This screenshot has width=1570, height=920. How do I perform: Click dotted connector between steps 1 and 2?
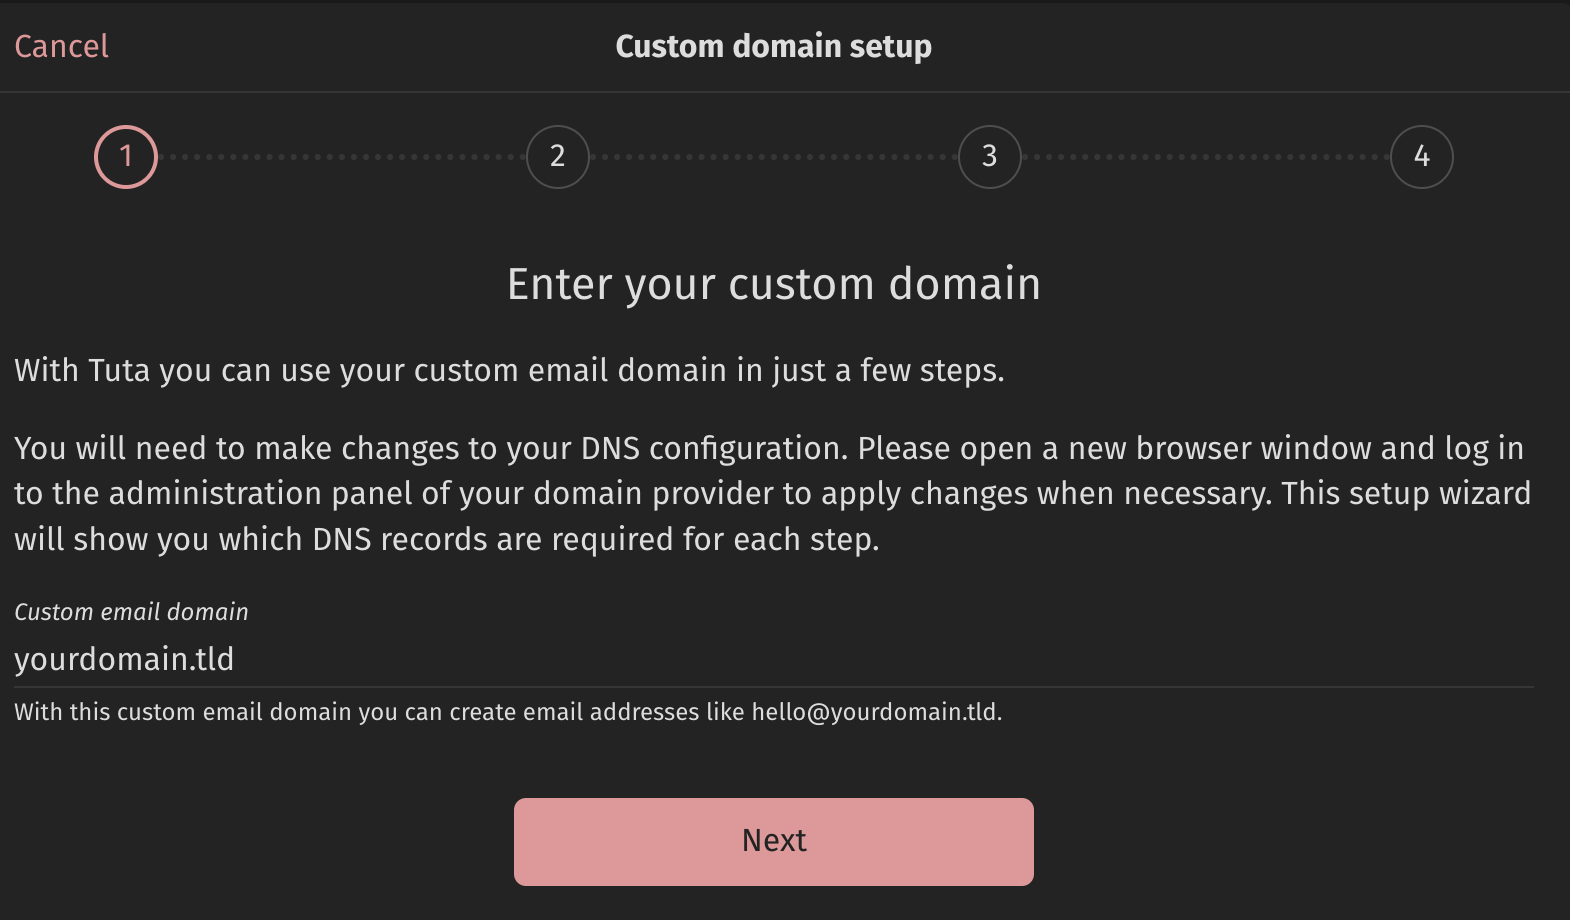(342, 157)
